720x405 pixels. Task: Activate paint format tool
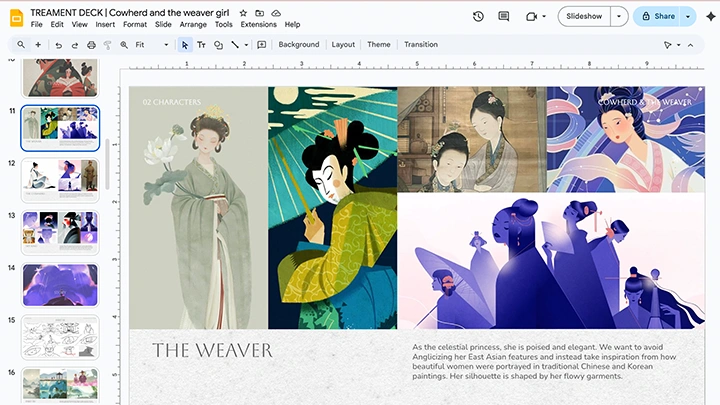pos(107,45)
